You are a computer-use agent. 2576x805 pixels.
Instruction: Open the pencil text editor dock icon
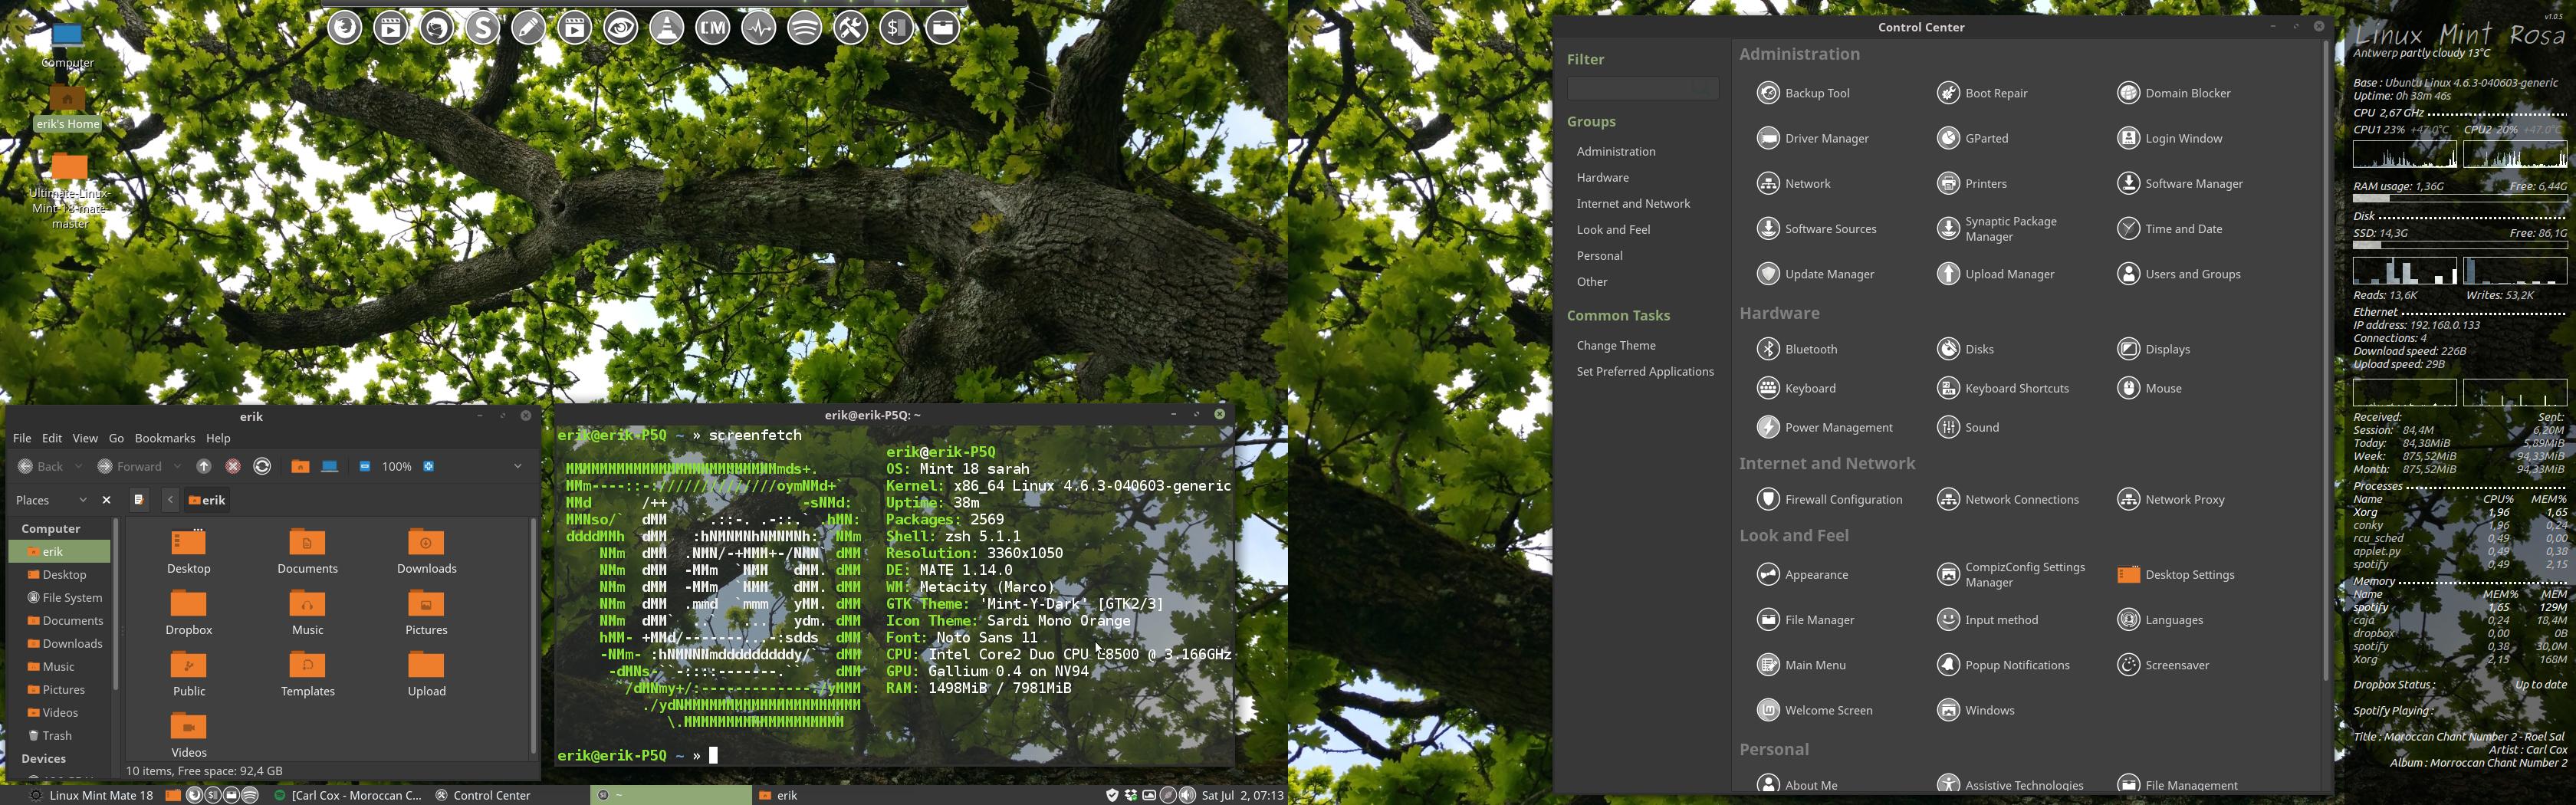(x=529, y=28)
